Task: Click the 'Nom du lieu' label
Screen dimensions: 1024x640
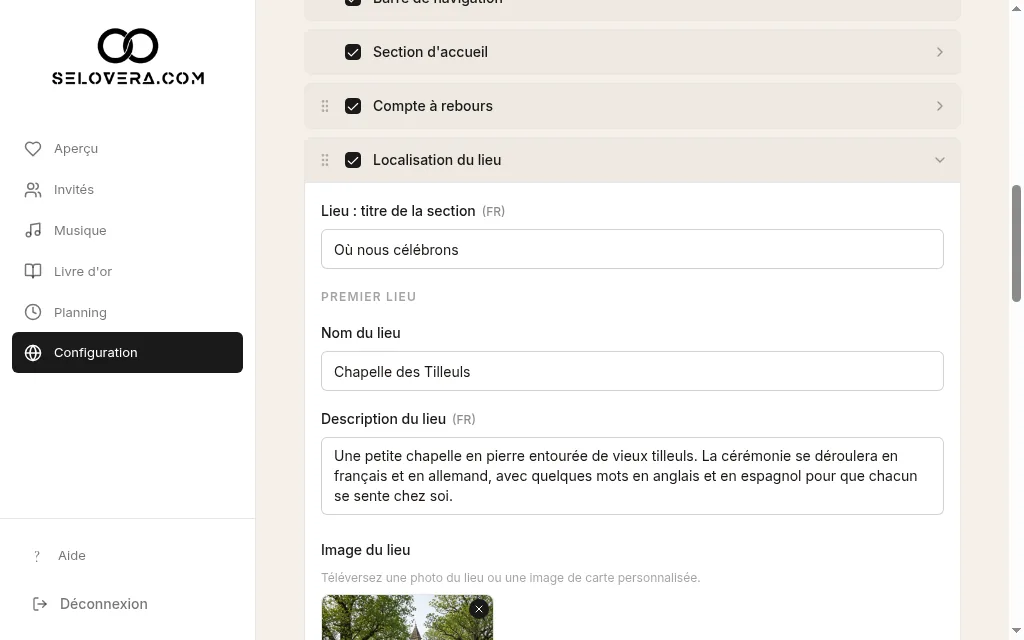Action: [x=360, y=333]
